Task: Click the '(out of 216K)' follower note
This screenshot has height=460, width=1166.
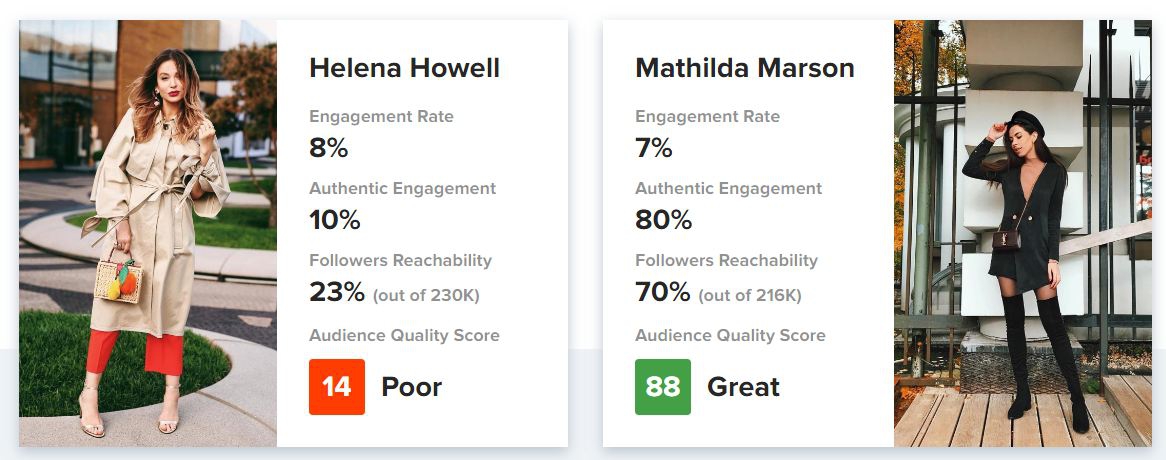Action: [x=750, y=295]
